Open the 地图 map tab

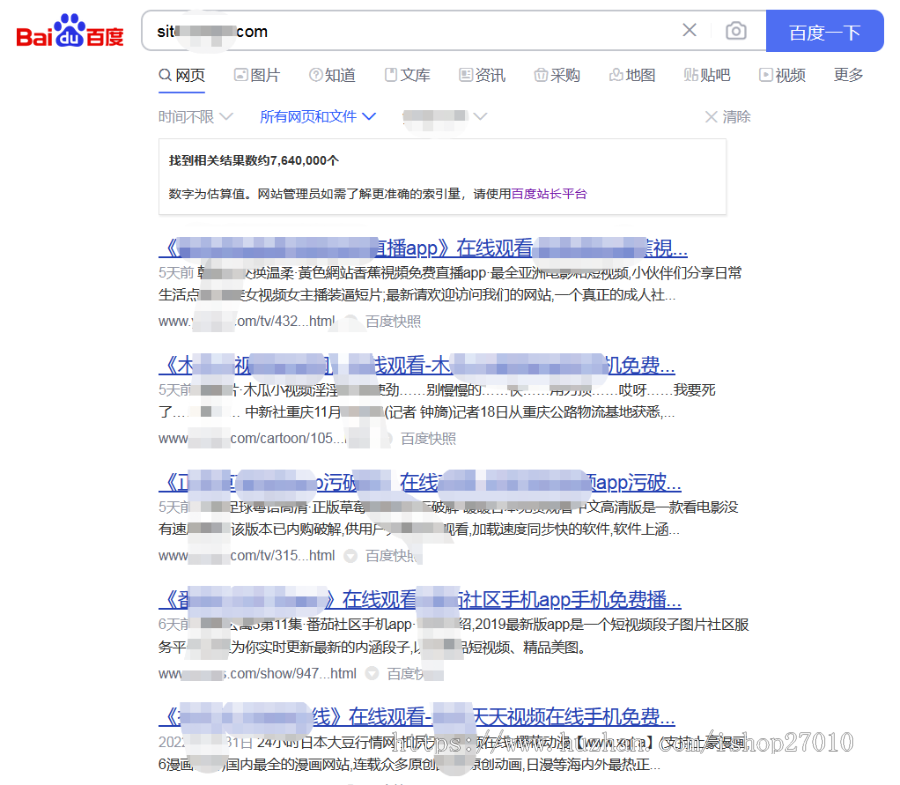[632, 75]
